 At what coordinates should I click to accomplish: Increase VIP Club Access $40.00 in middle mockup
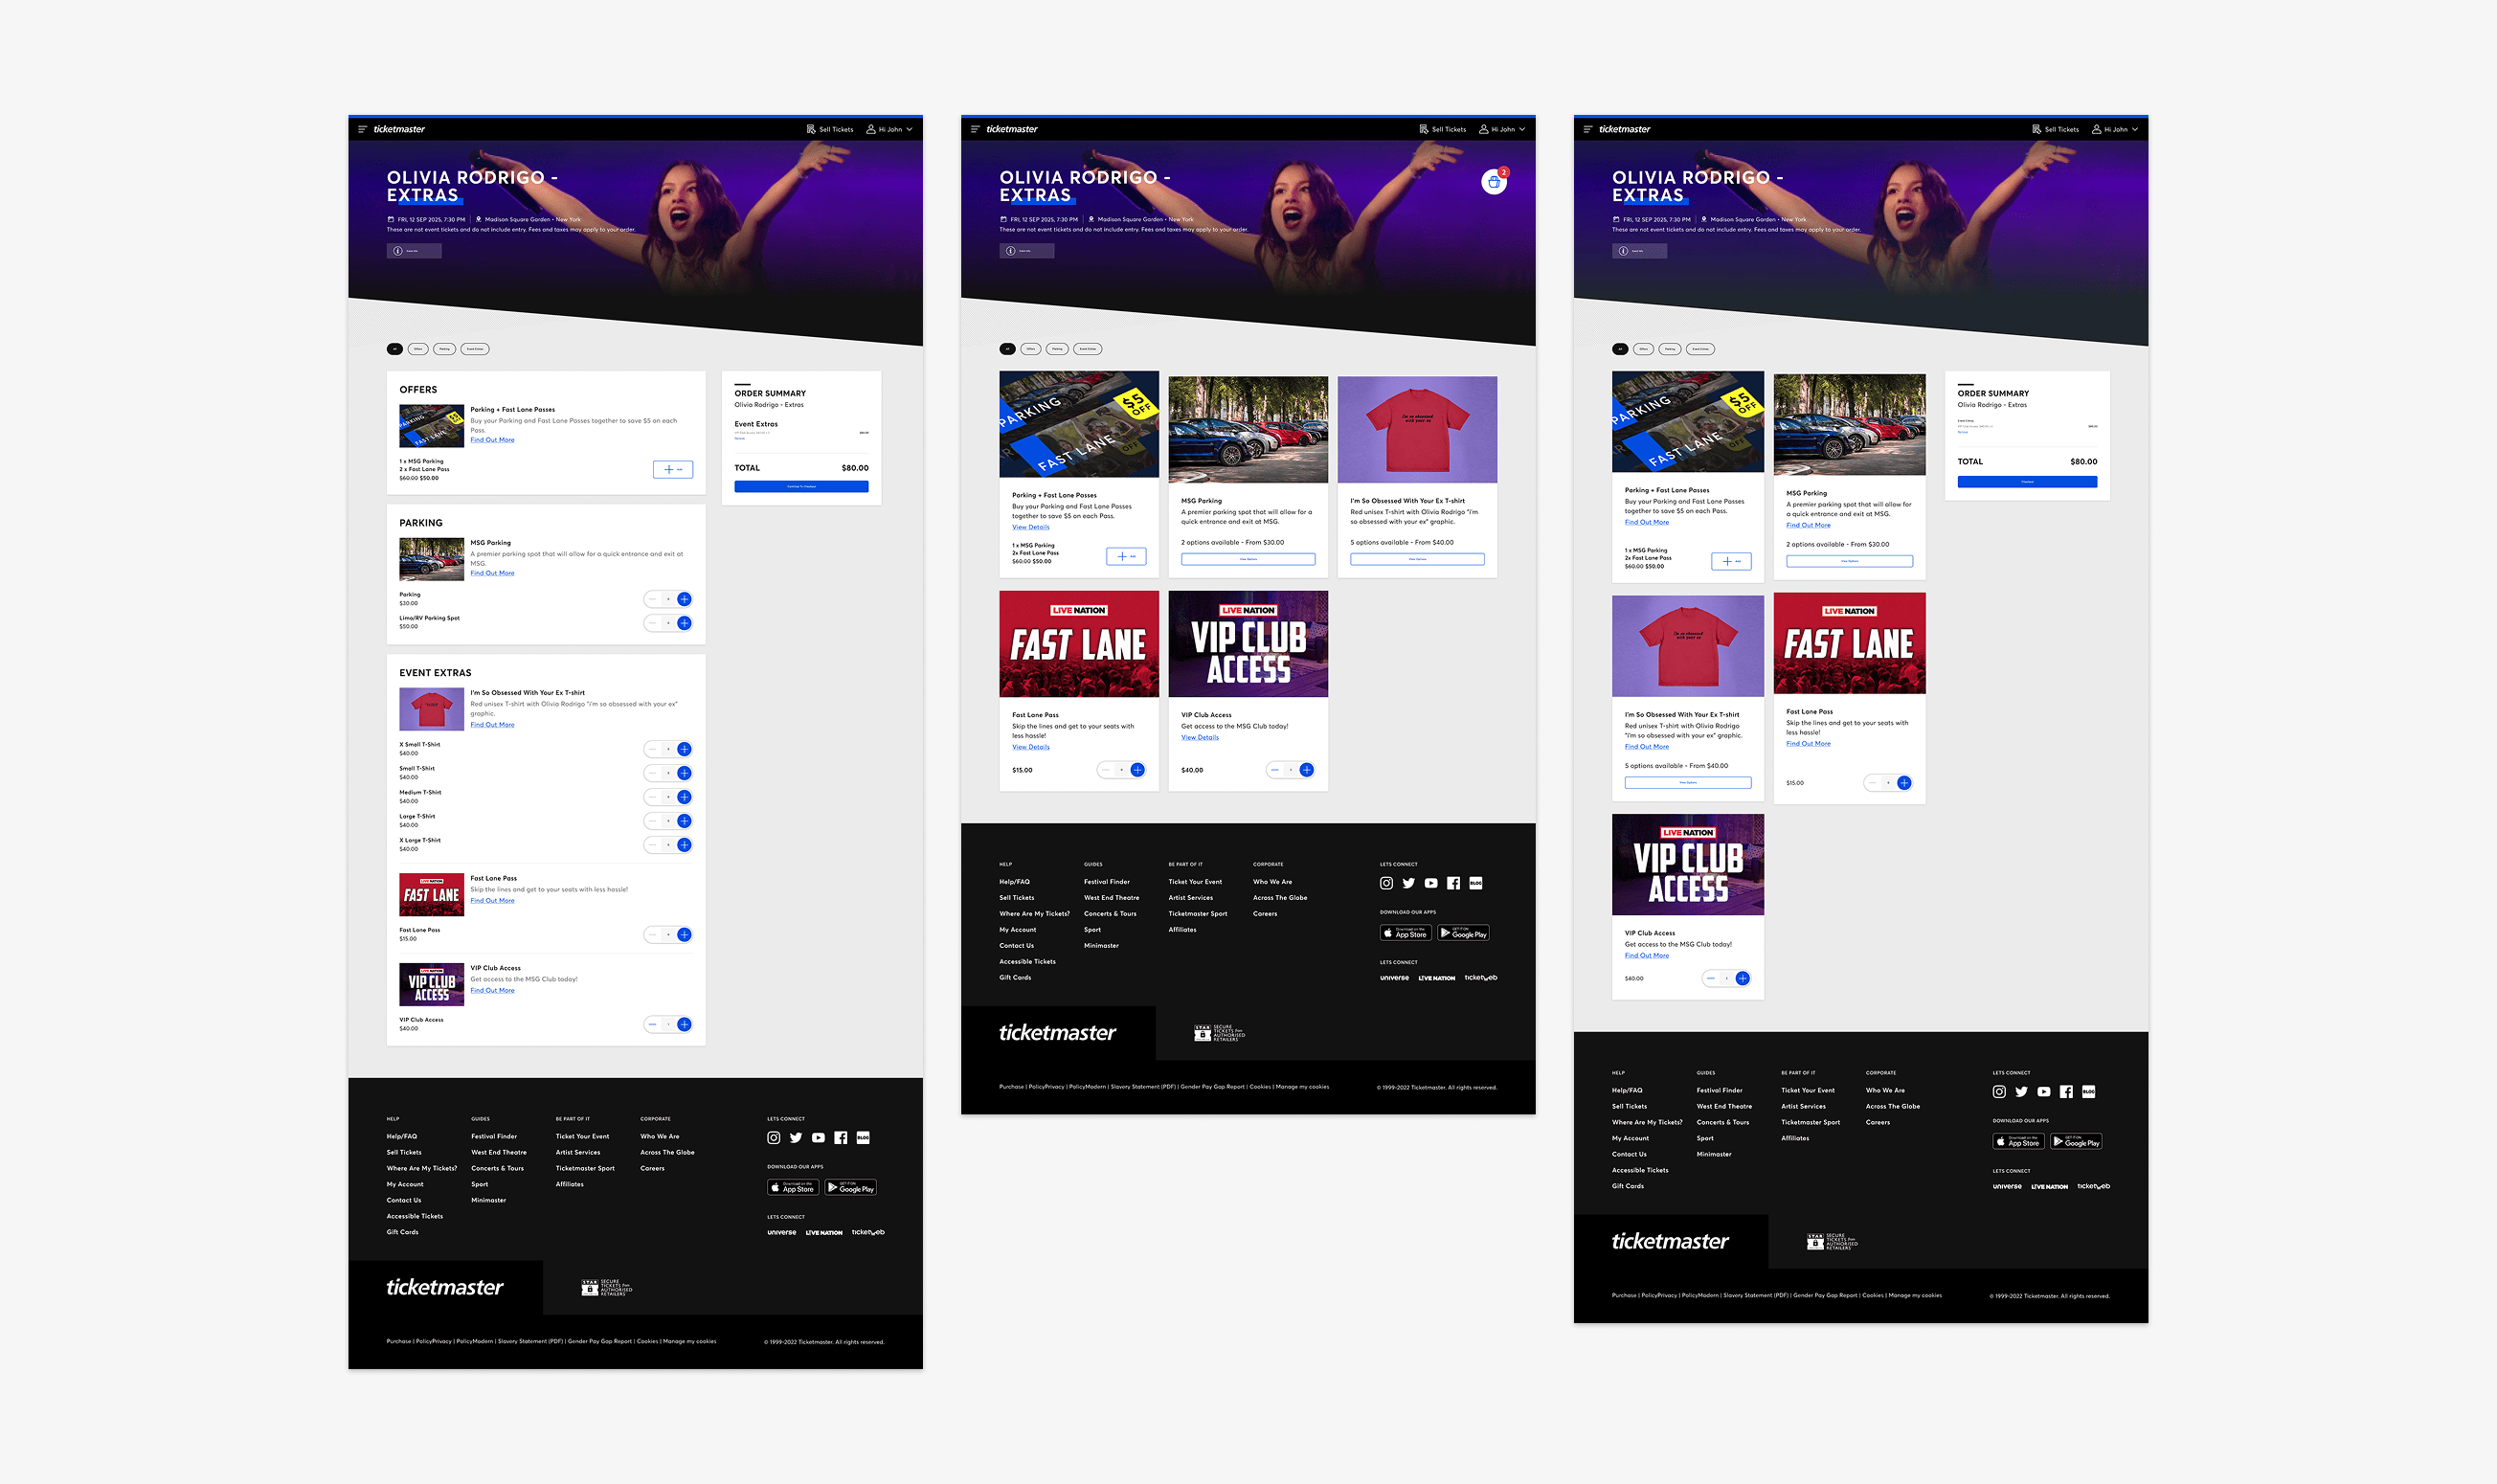(x=1306, y=770)
